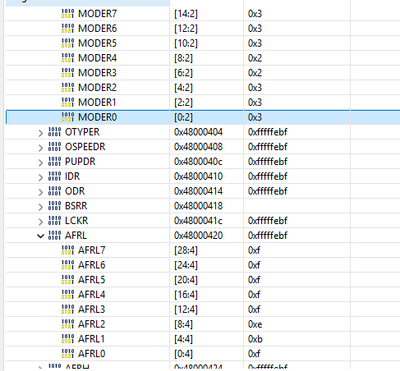Viewport: 400px width, 371px height.
Task: Click the register icon beside LCKR
Action: pyautogui.click(x=55, y=221)
